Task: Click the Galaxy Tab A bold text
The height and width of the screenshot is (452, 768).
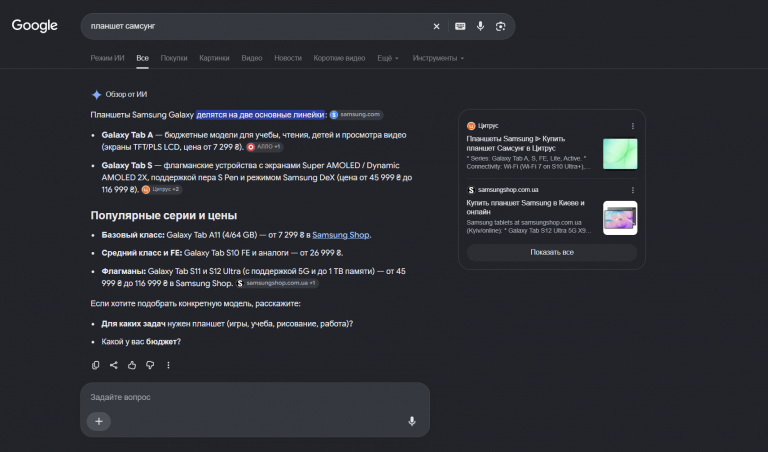Action: point(127,135)
